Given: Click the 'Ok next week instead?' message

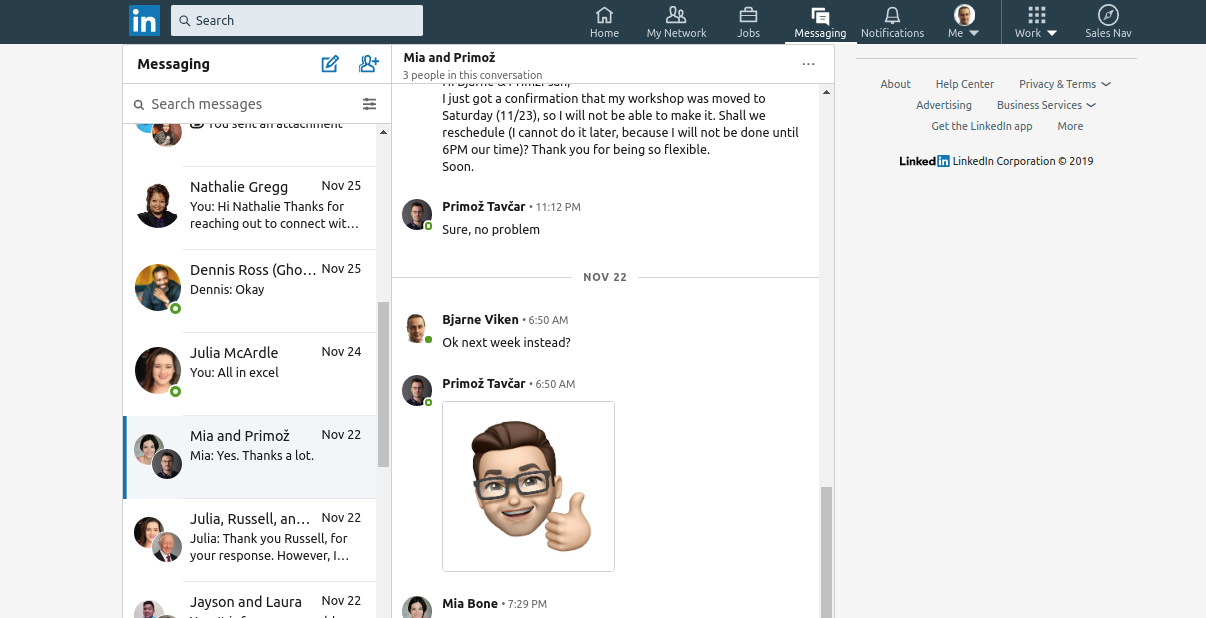Looking at the screenshot, I should tap(506, 343).
